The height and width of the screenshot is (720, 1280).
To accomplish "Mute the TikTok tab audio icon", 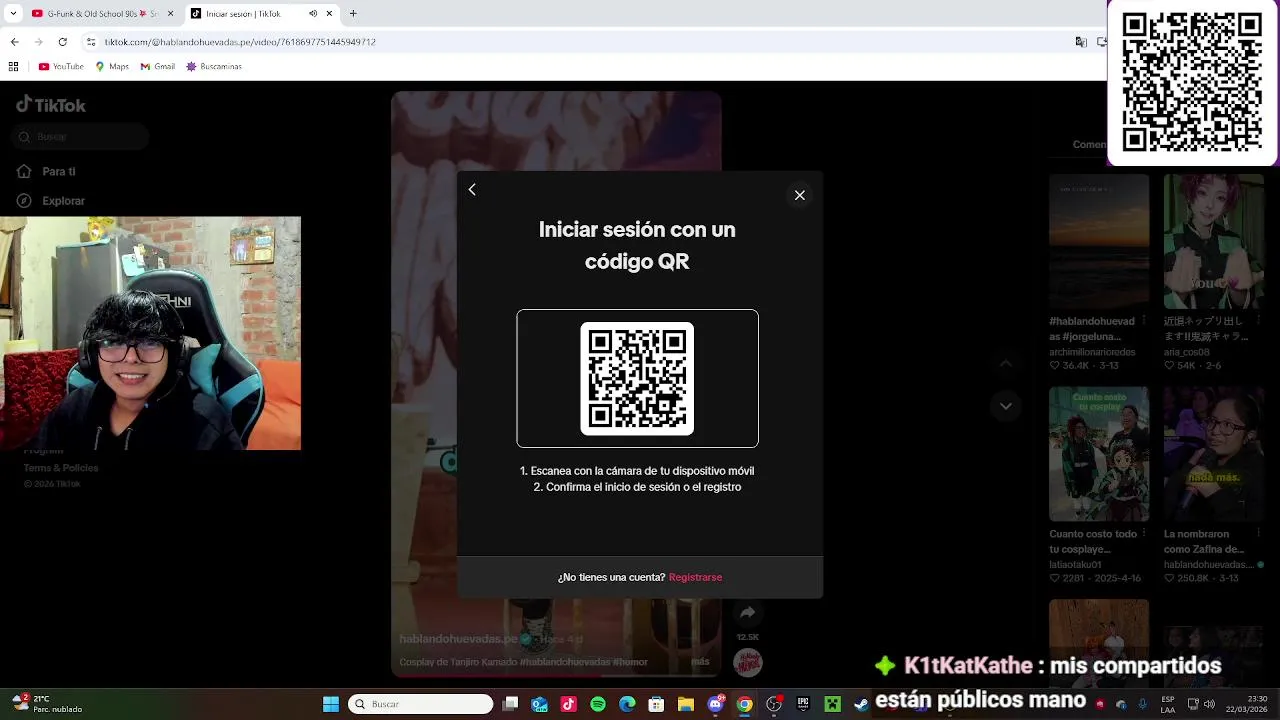I will (313, 14).
